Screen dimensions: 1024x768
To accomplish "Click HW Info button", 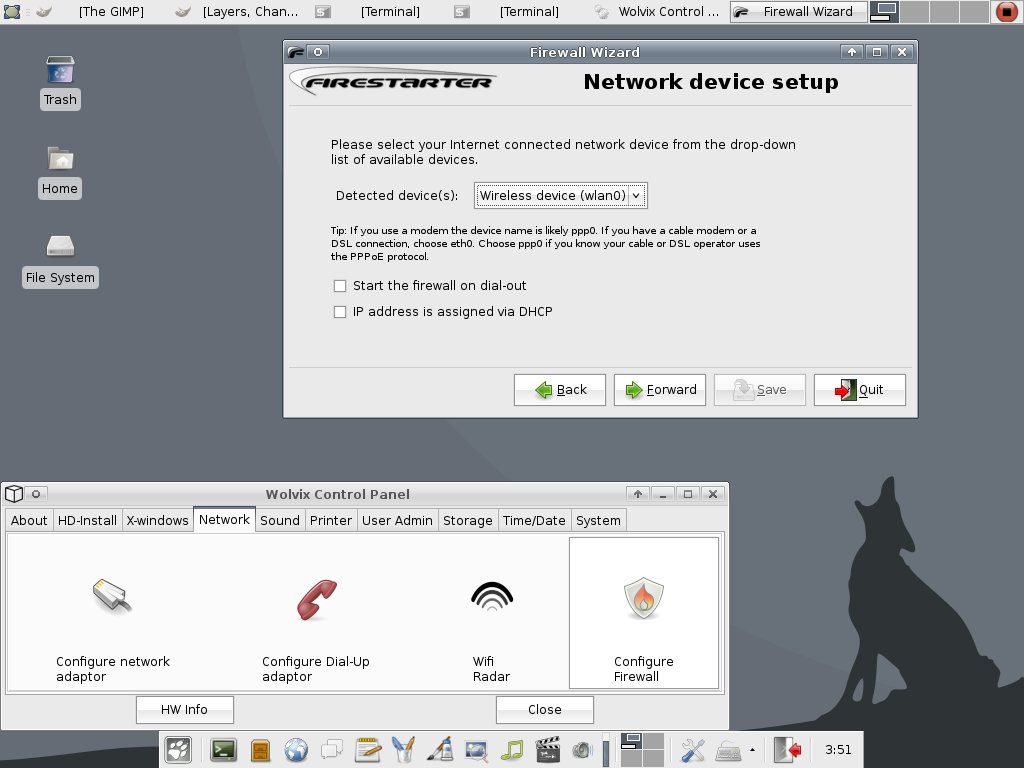I will (x=185, y=710).
